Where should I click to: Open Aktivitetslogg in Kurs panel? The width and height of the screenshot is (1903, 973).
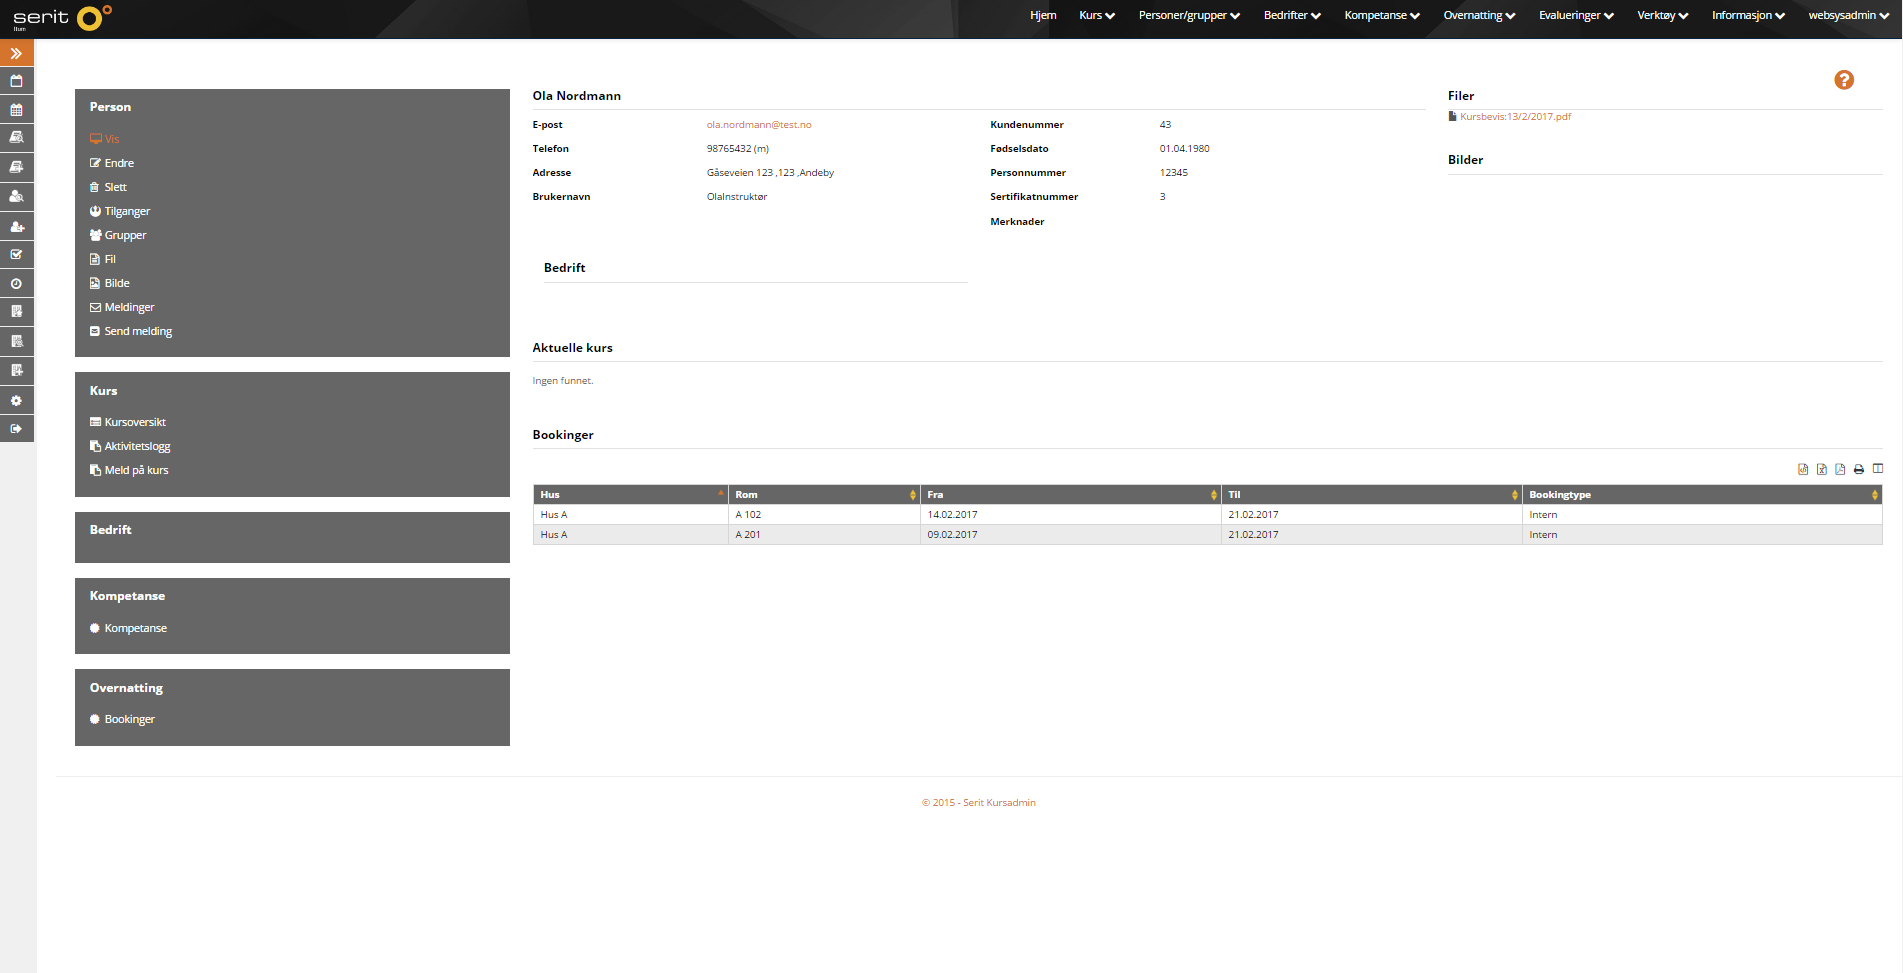click(x=130, y=446)
